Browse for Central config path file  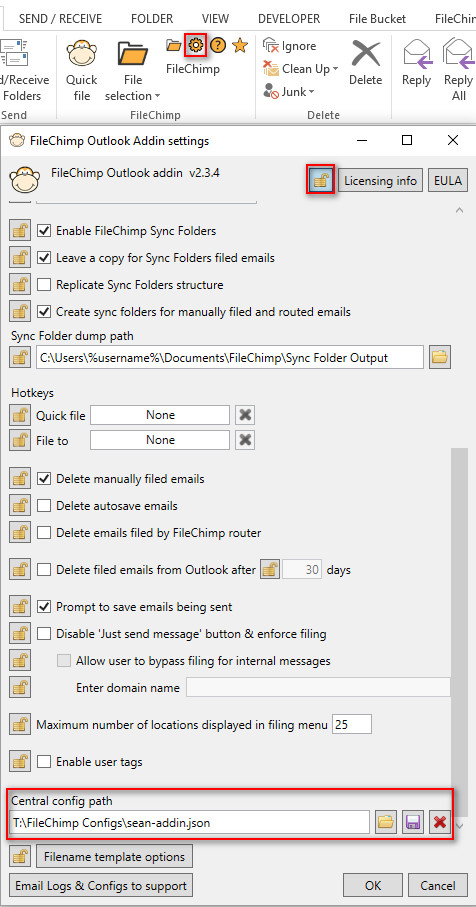(386, 822)
